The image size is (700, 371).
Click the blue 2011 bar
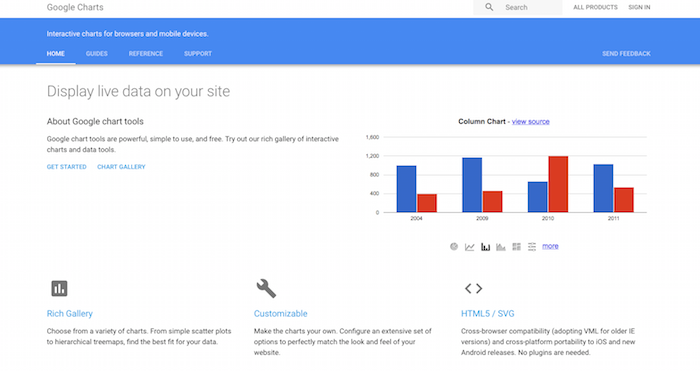tap(603, 188)
